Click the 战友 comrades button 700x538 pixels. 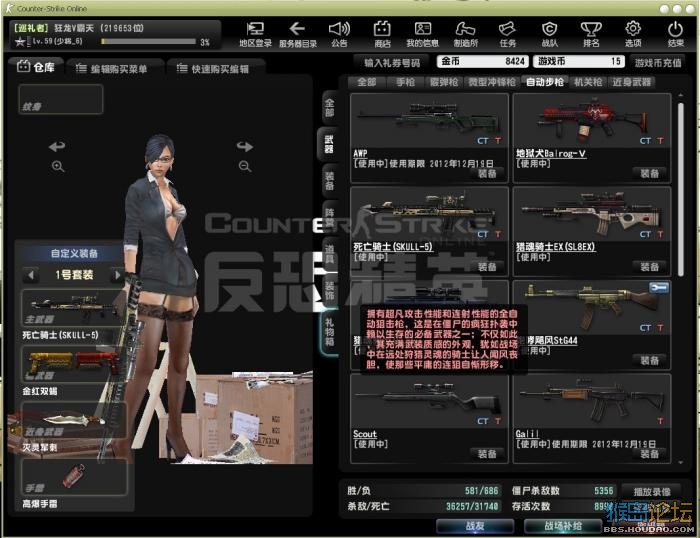point(475,526)
